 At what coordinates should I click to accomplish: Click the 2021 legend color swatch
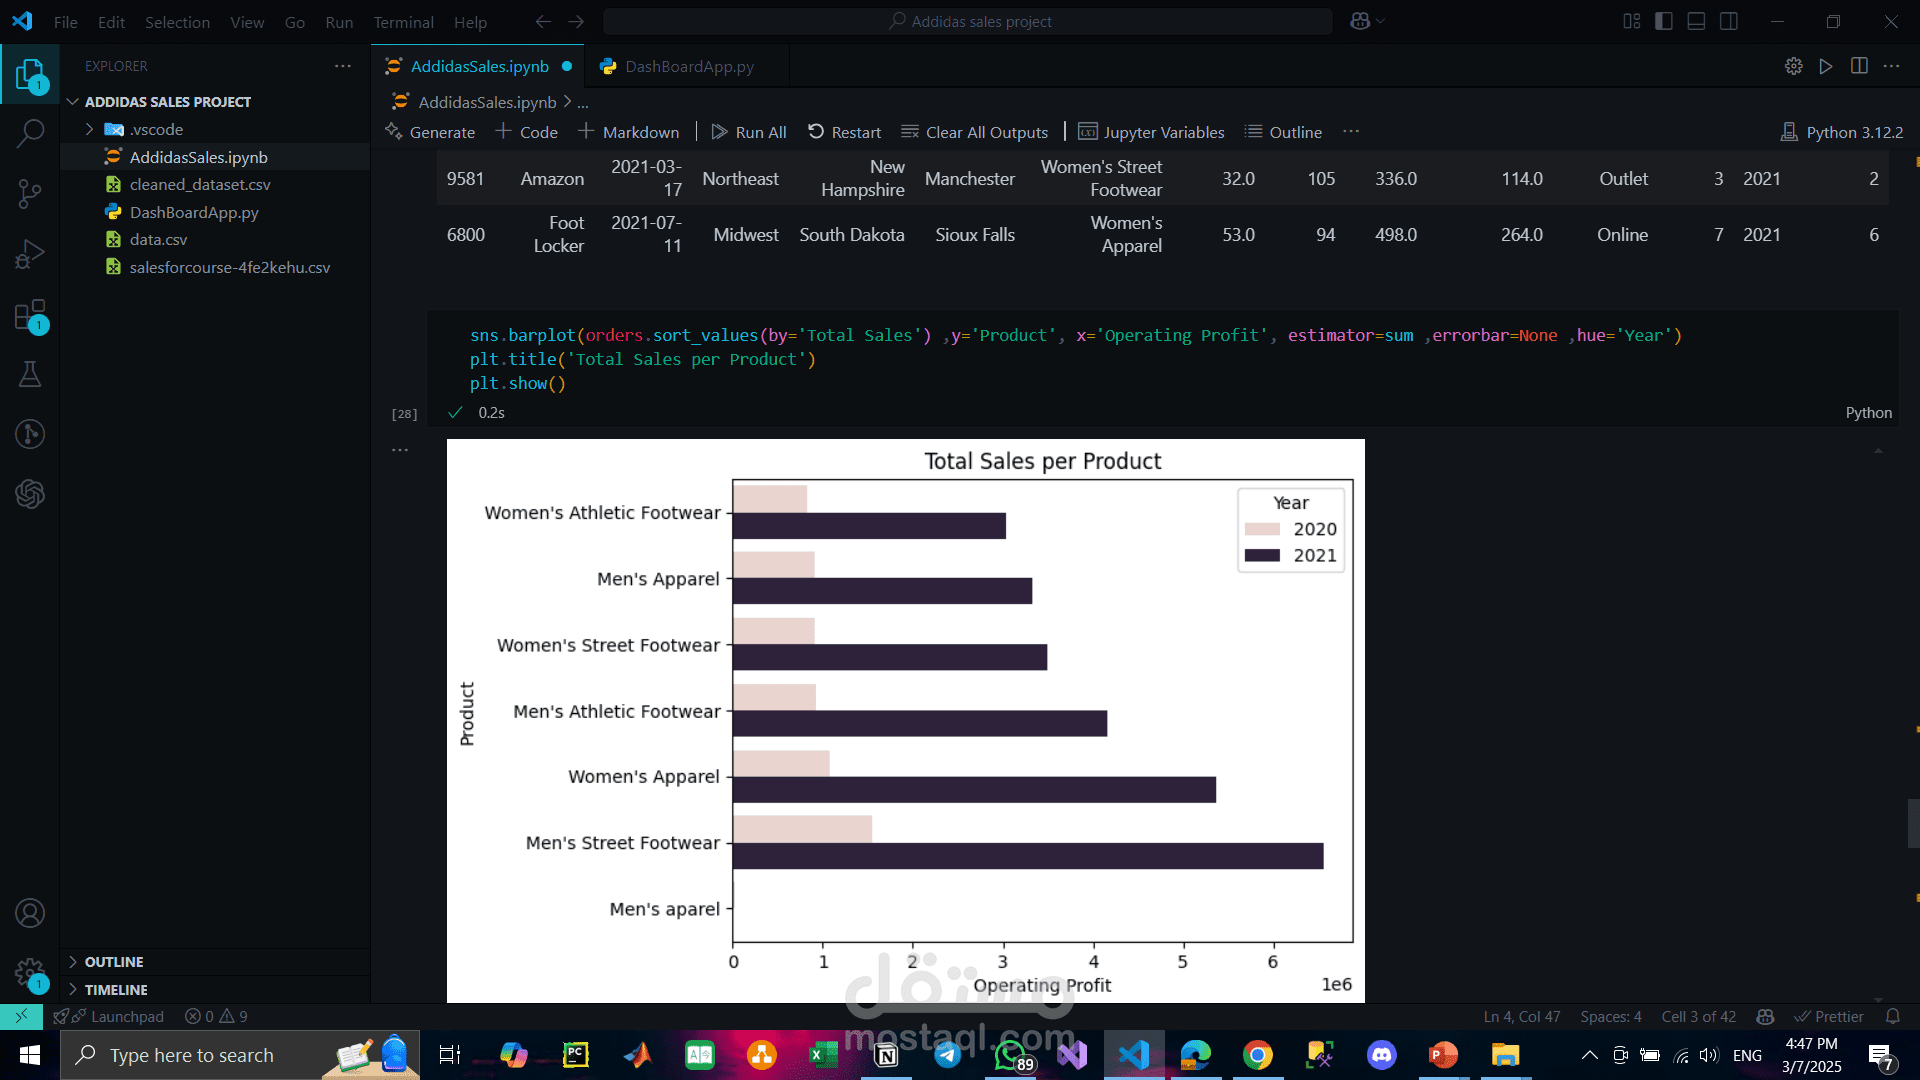tap(1262, 556)
